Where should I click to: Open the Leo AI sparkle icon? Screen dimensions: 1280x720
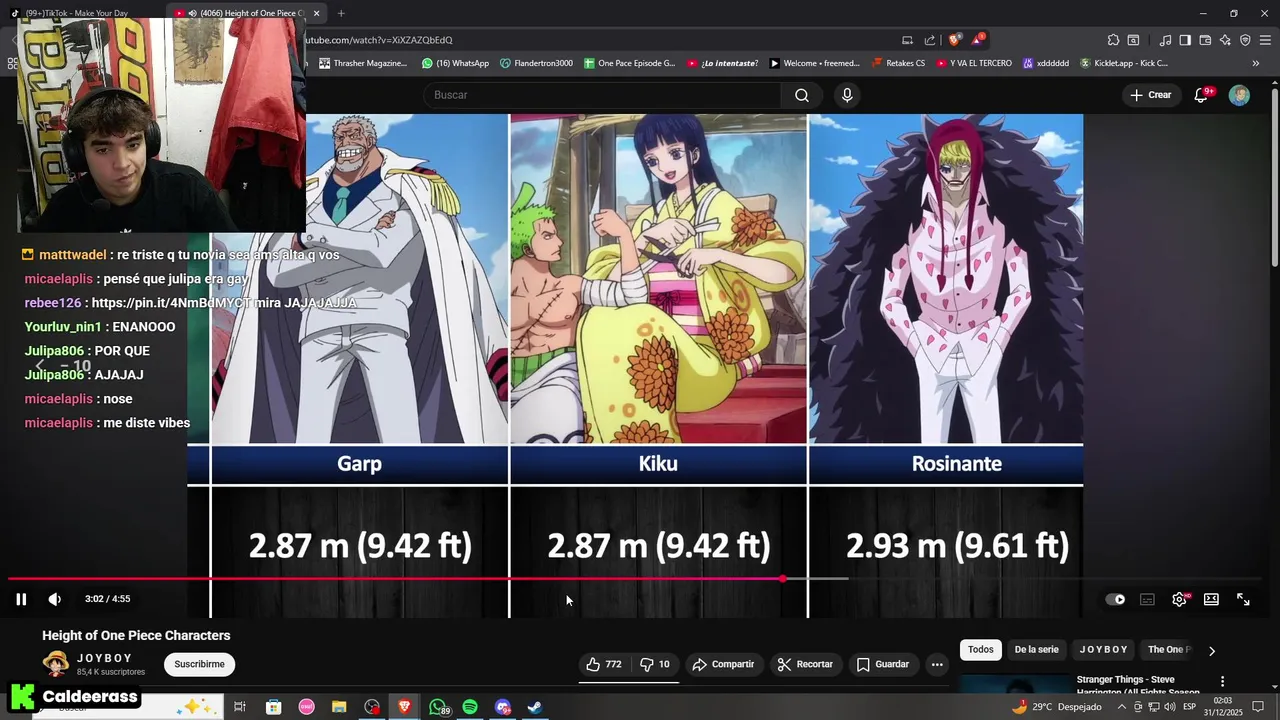pos(1225,40)
